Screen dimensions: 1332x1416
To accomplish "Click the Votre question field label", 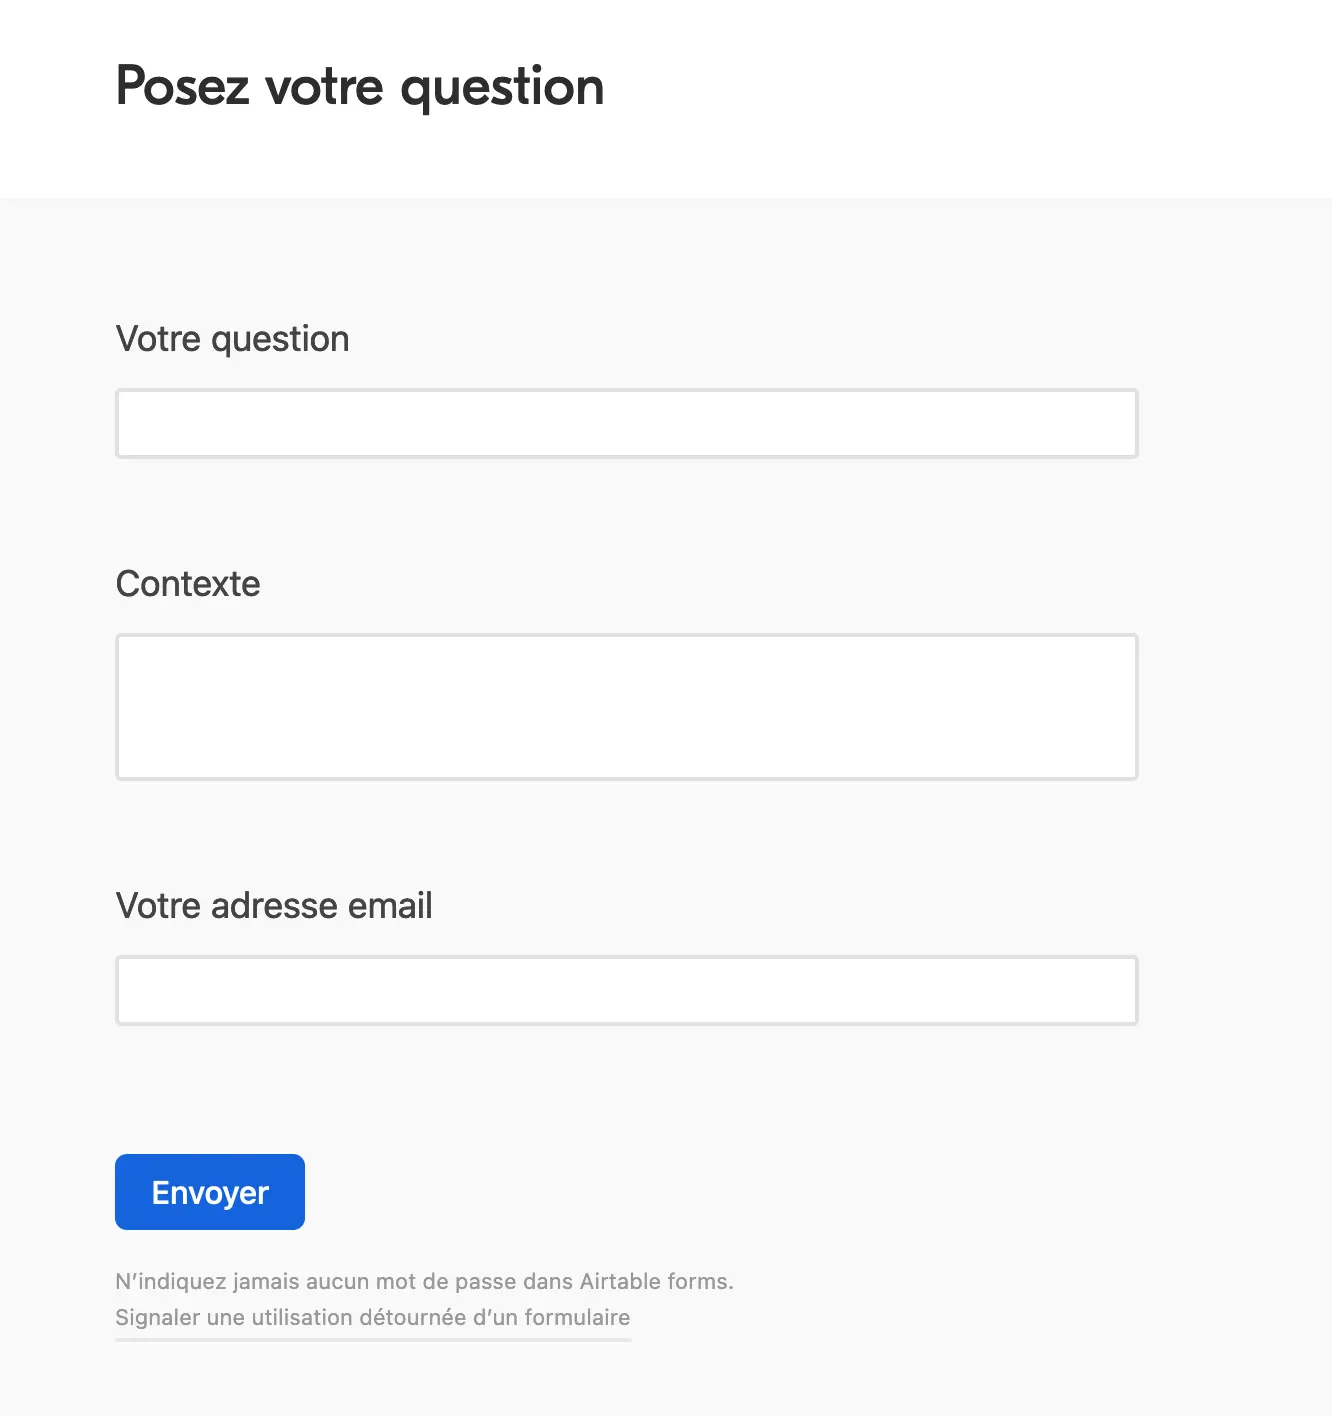I will (x=232, y=339).
